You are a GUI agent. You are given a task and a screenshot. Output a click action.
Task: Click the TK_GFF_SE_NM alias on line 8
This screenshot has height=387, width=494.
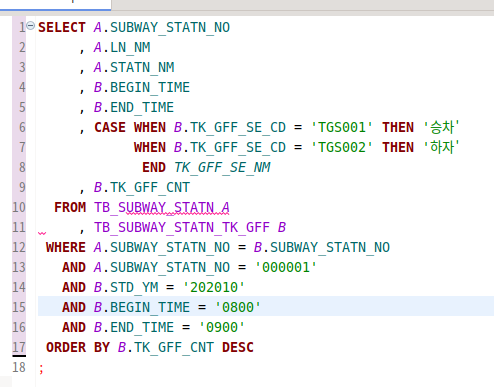coord(222,168)
